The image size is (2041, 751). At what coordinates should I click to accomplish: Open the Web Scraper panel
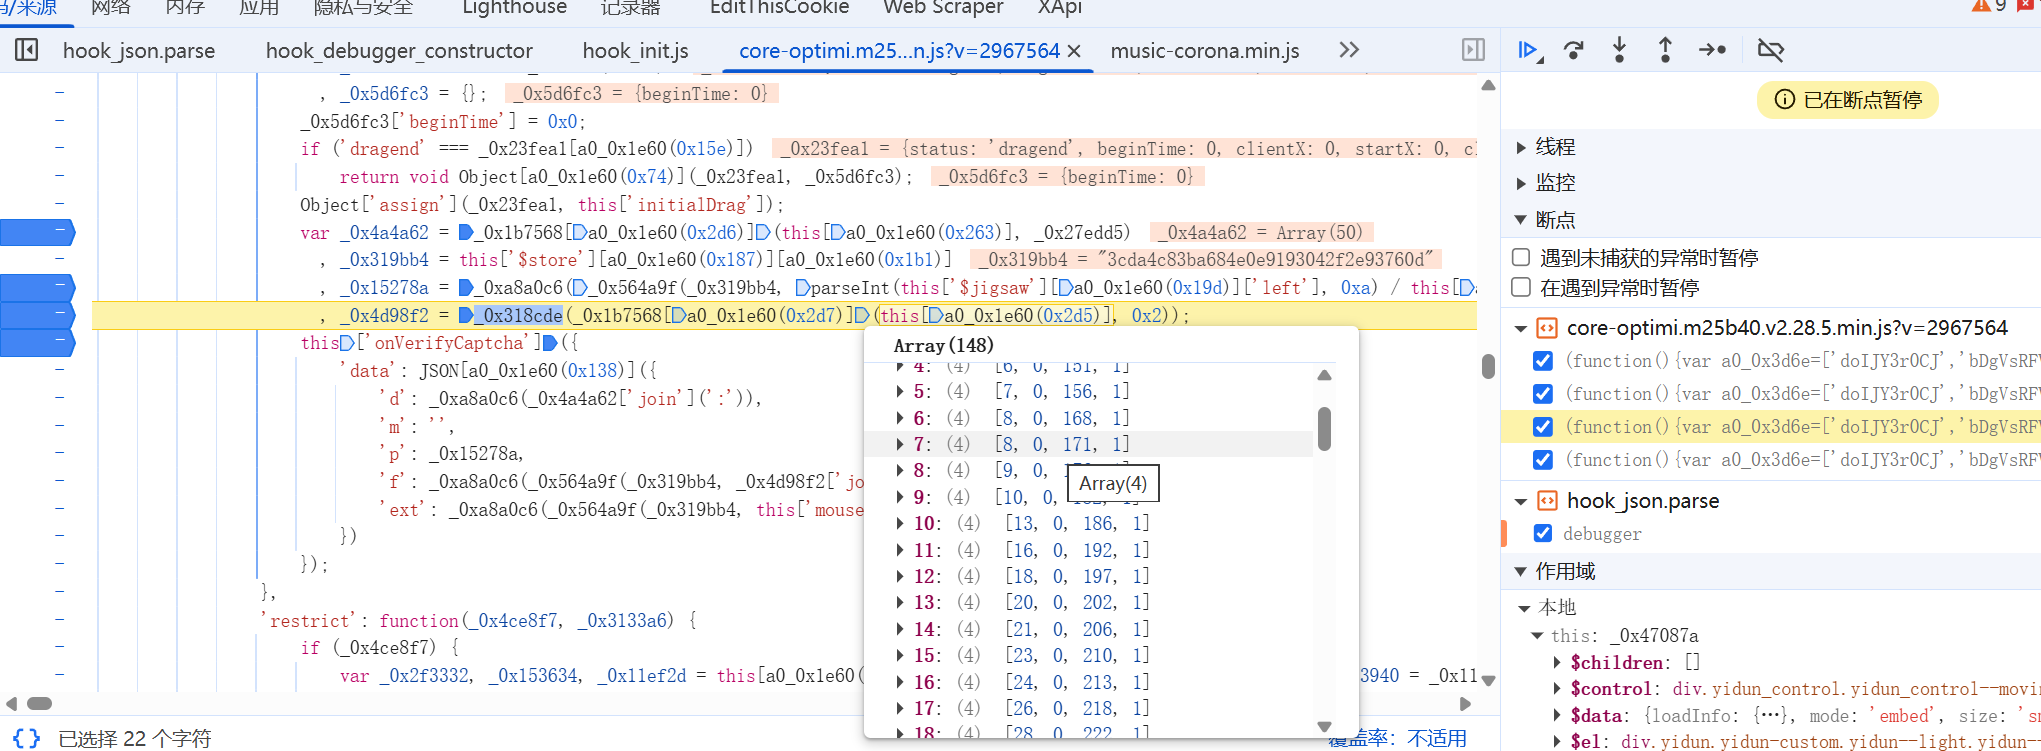[943, 8]
